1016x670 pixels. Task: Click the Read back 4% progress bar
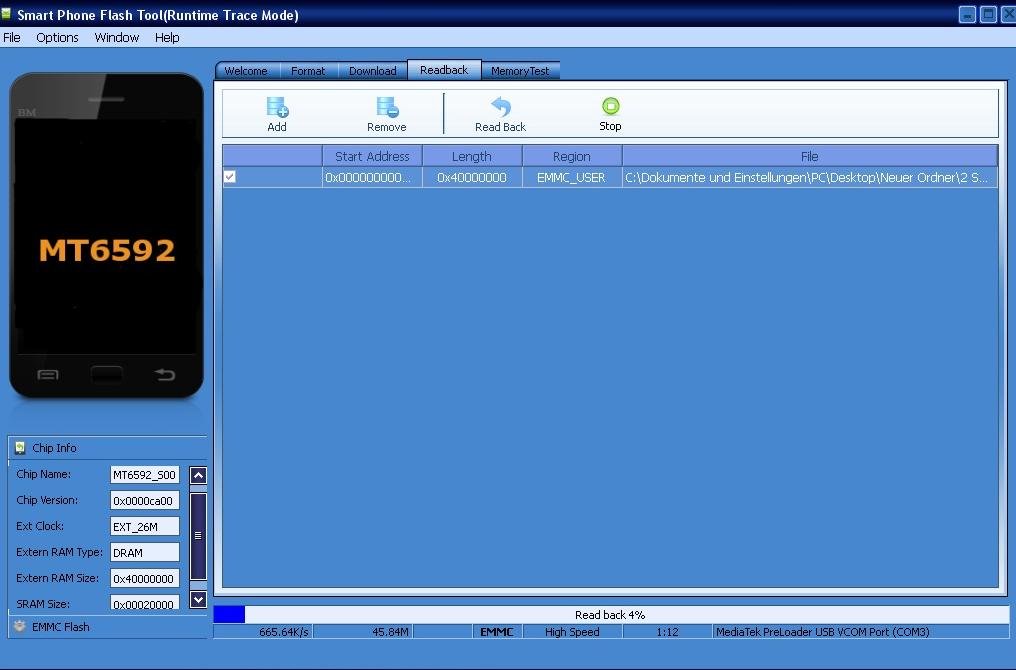(x=611, y=614)
